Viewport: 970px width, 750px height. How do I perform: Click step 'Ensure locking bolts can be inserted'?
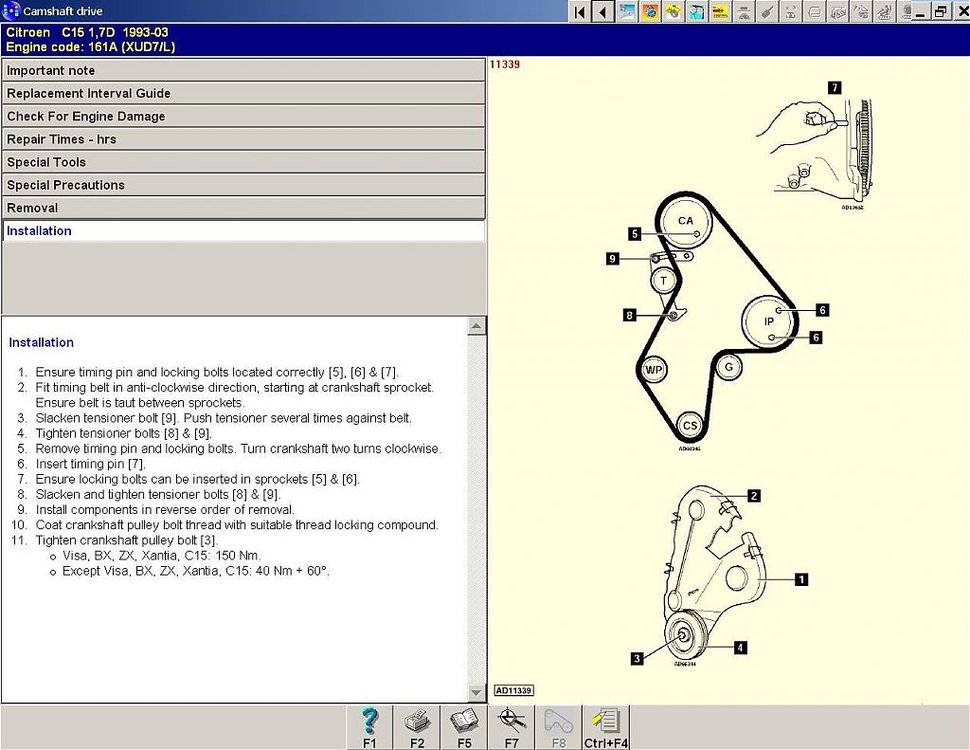[x=197, y=479]
